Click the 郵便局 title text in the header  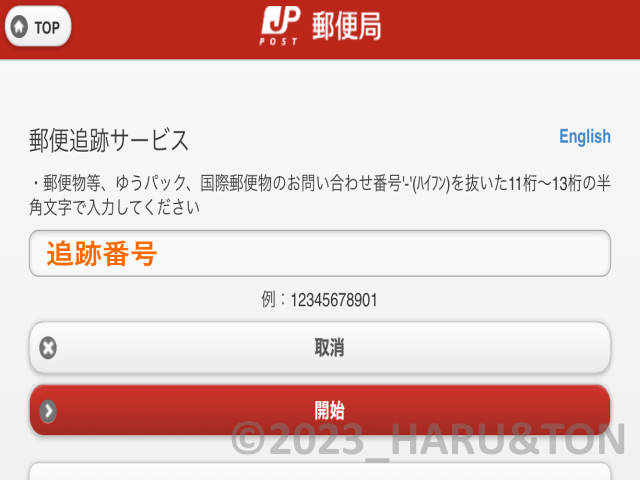pyautogui.click(x=347, y=26)
